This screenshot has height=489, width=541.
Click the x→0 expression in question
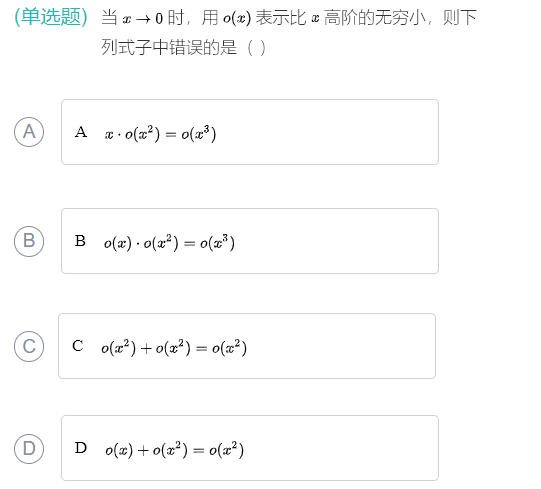click(142, 18)
